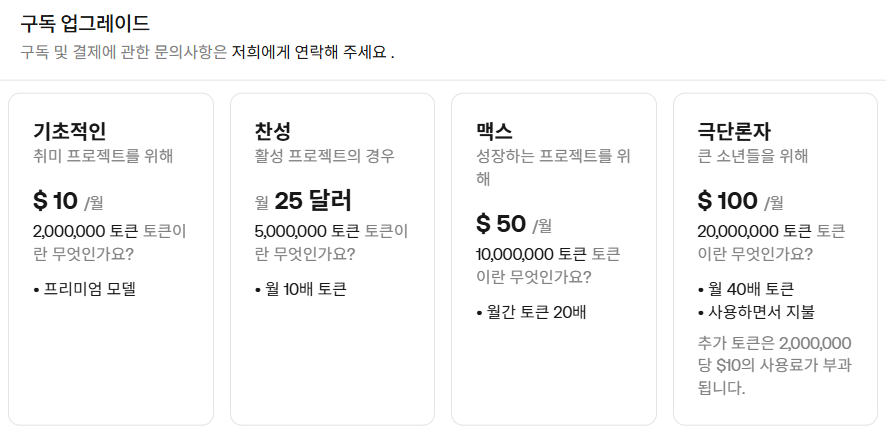This screenshot has height=432, width=886.
Task: Click the 추가 토큰은 2,000,000당 $10 note
Action: click(775, 365)
